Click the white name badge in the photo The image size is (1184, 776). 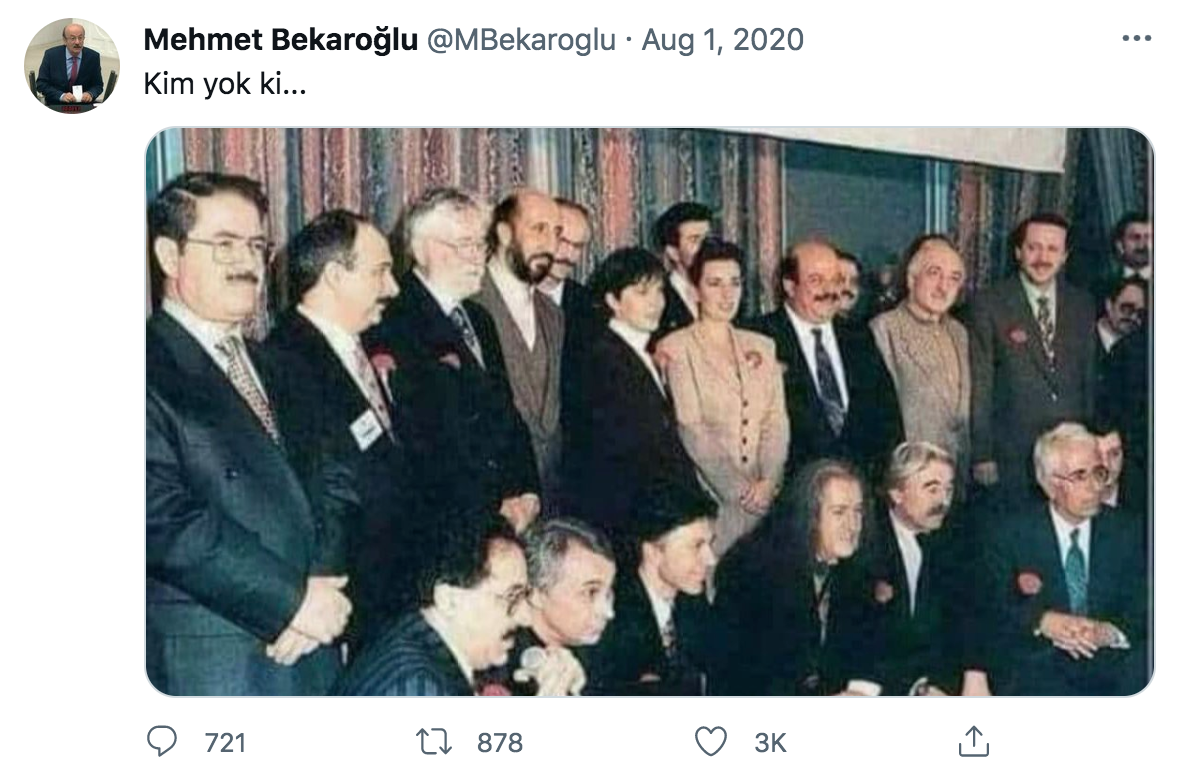[x=368, y=429]
